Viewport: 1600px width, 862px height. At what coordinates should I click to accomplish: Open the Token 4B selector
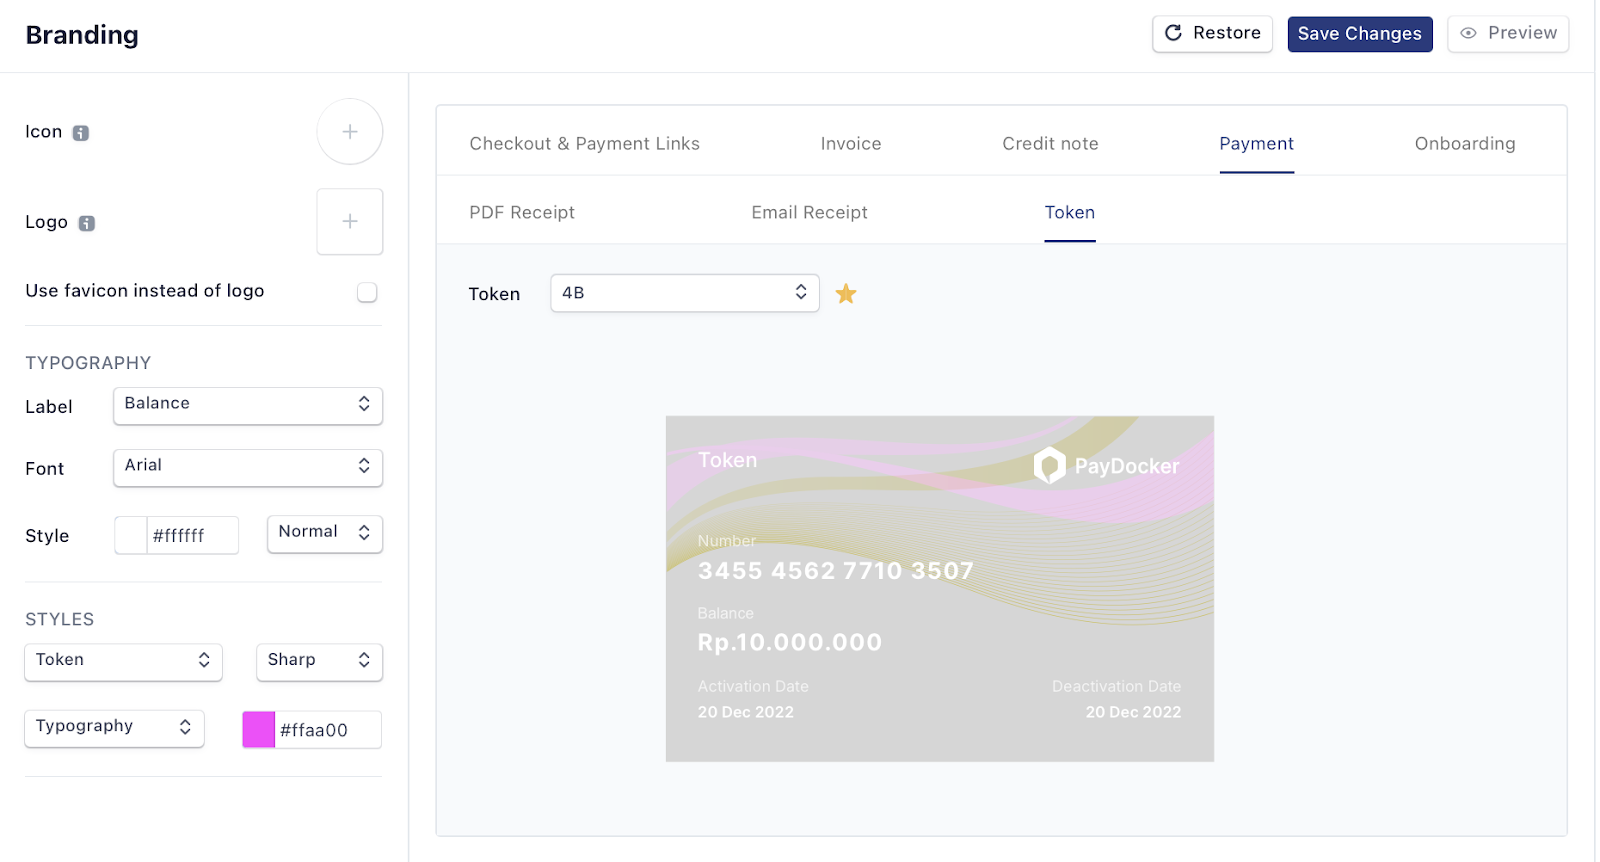(x=685, y=293)
